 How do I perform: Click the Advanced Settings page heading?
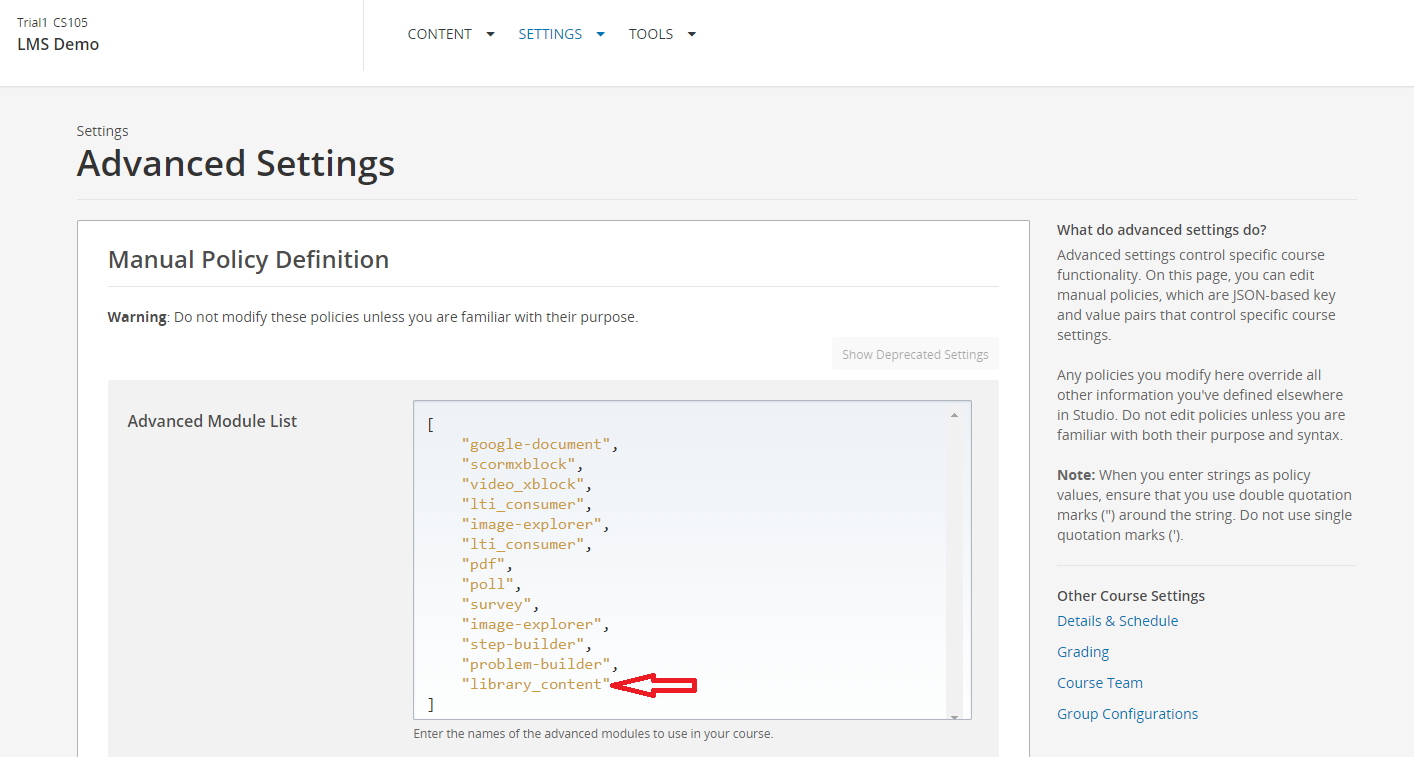click(x=235, y=163)
